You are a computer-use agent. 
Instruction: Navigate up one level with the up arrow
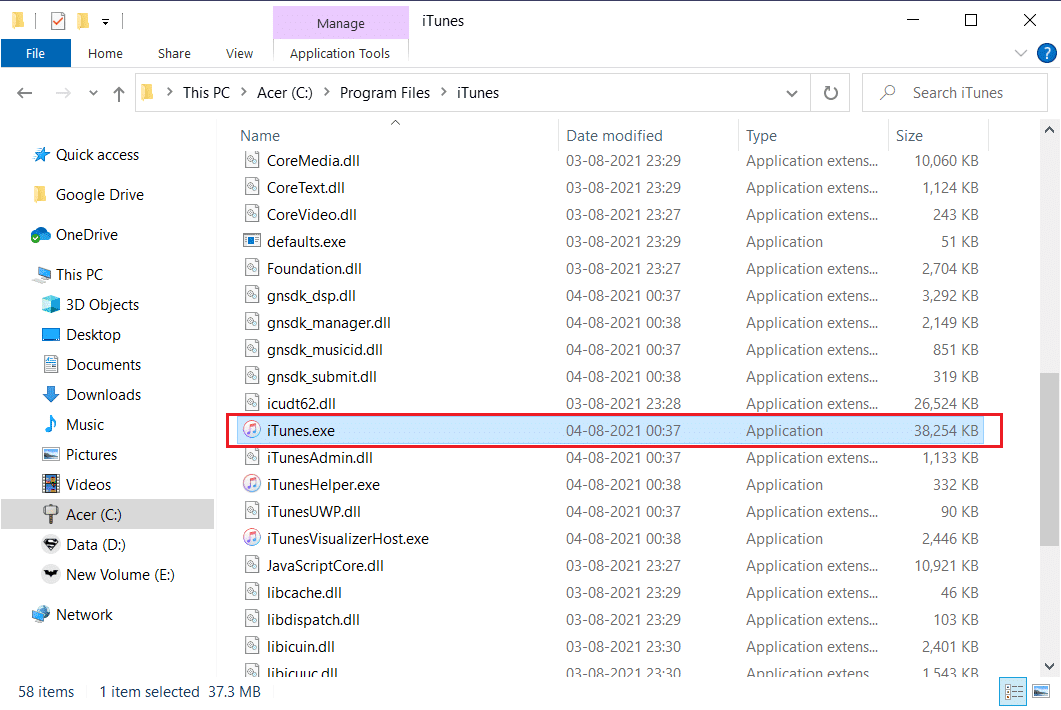[118, 92]
